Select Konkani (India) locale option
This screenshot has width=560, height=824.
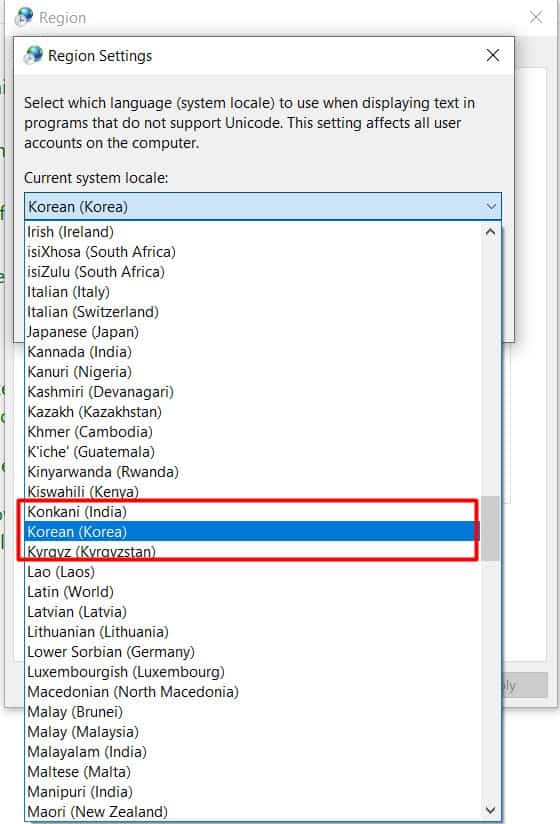point(253,511)
